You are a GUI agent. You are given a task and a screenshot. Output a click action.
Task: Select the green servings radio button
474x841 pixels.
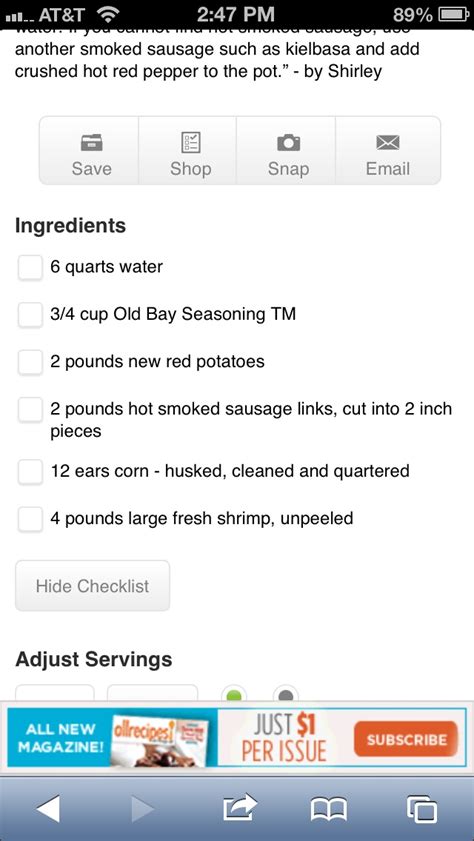click(234, 694)
